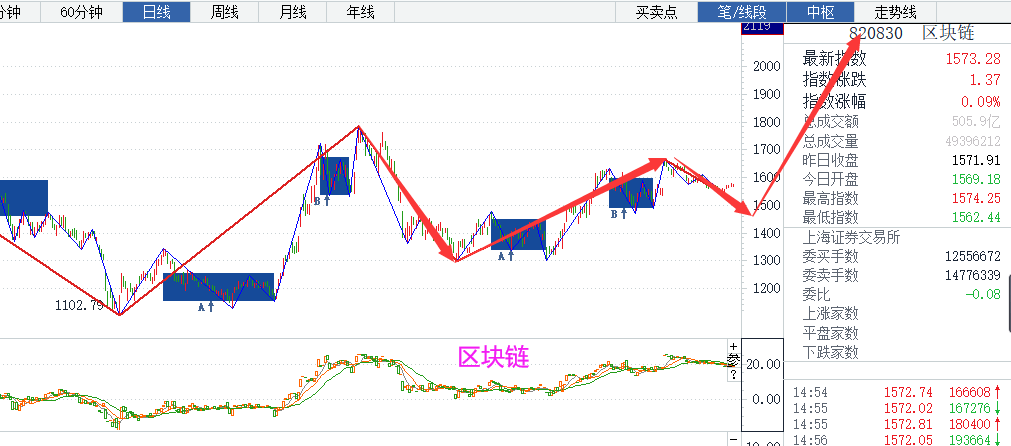The height and width of the screenshot is (446, 1011).
Task: Switch to the 60分钟 chart period
Action: 81,12
